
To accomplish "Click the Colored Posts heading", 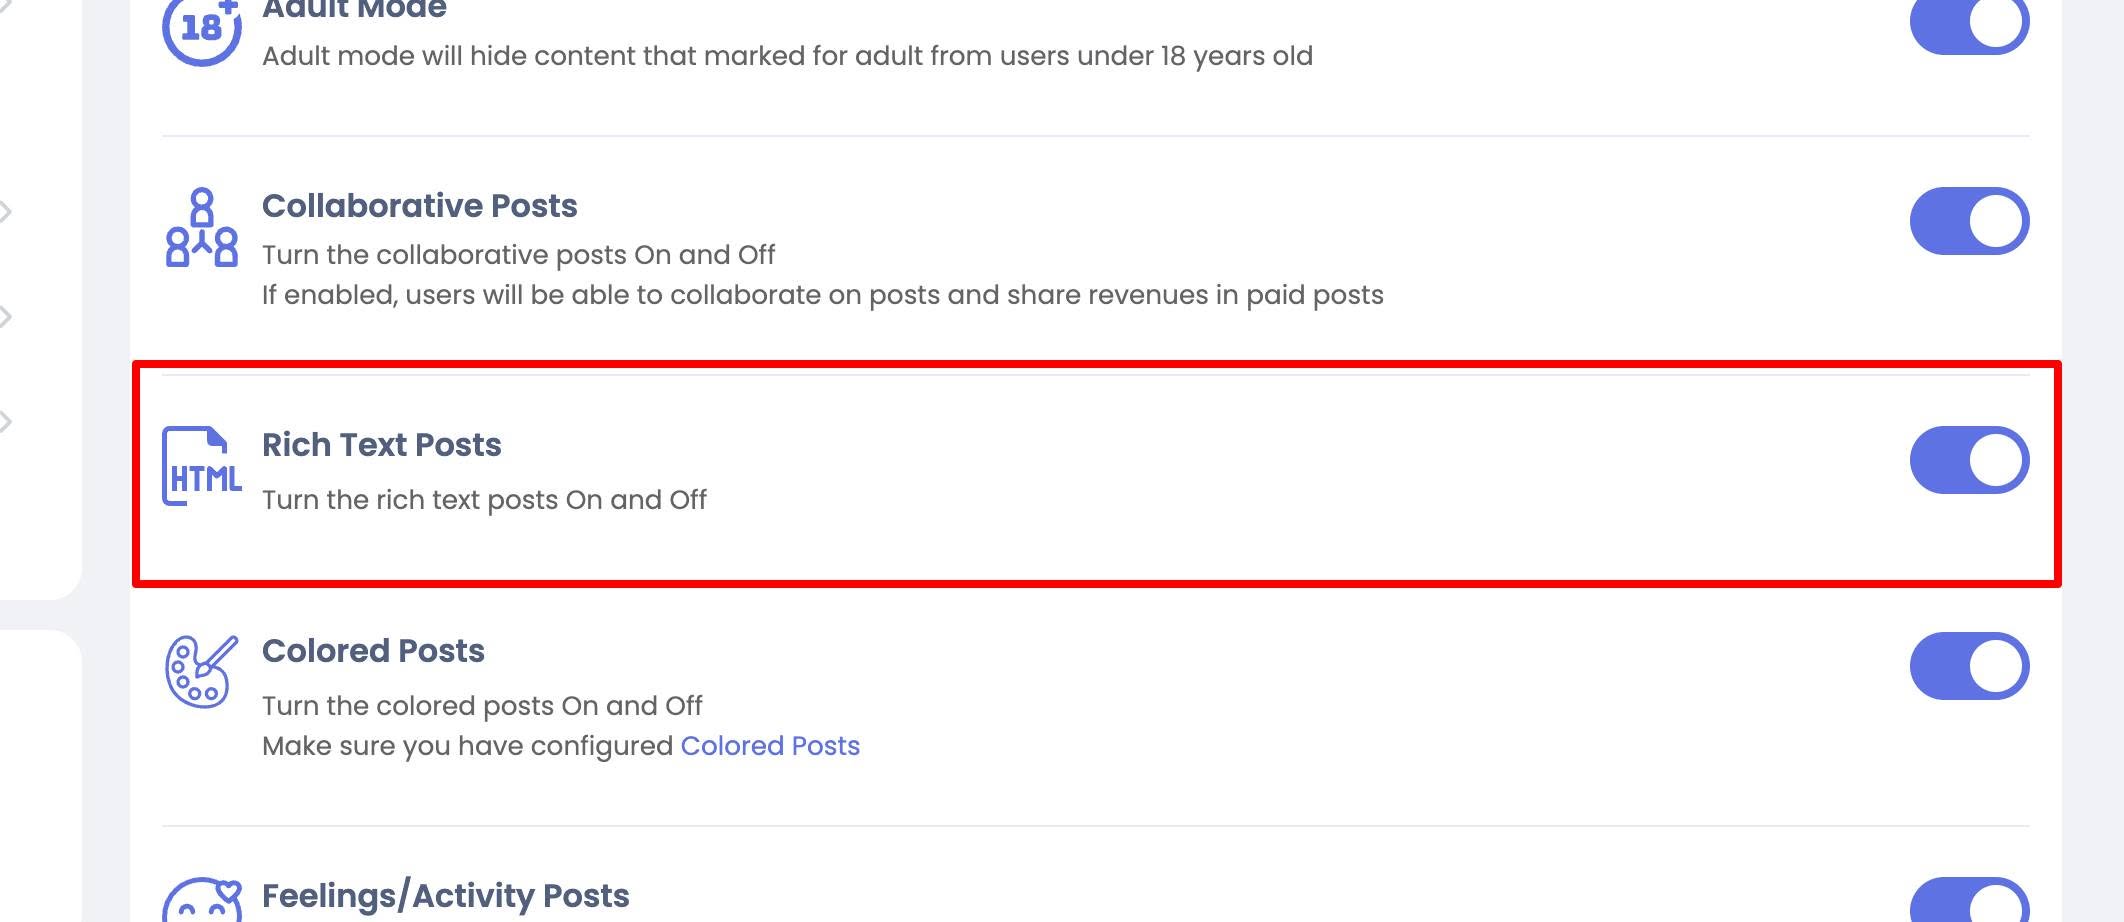I will click(x=373, y=651).
